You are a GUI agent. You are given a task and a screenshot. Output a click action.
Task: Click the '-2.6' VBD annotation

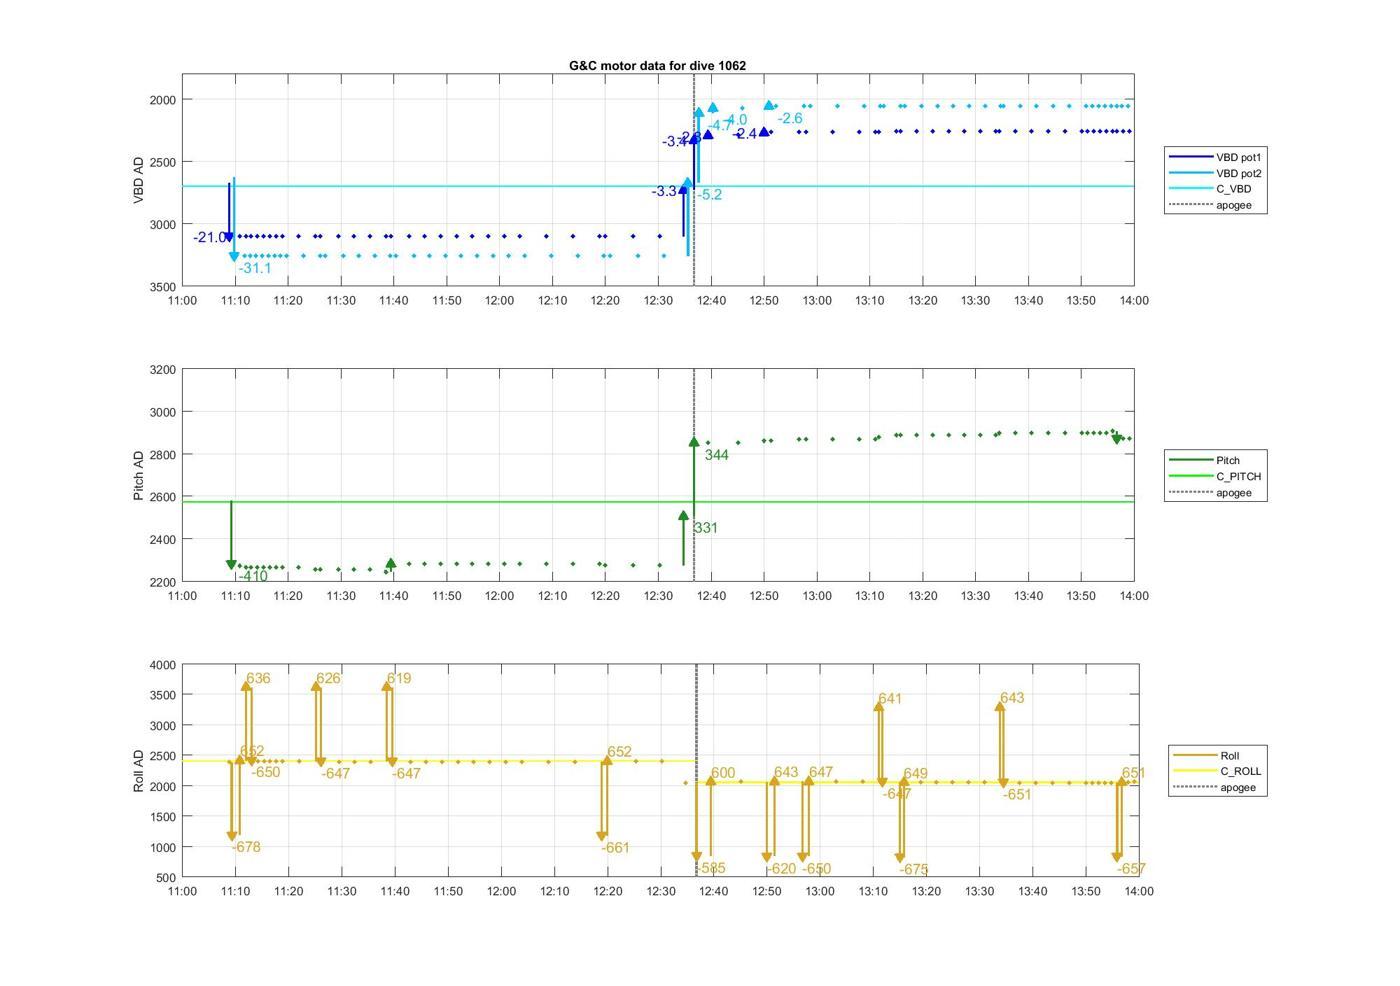coord(790,118)
